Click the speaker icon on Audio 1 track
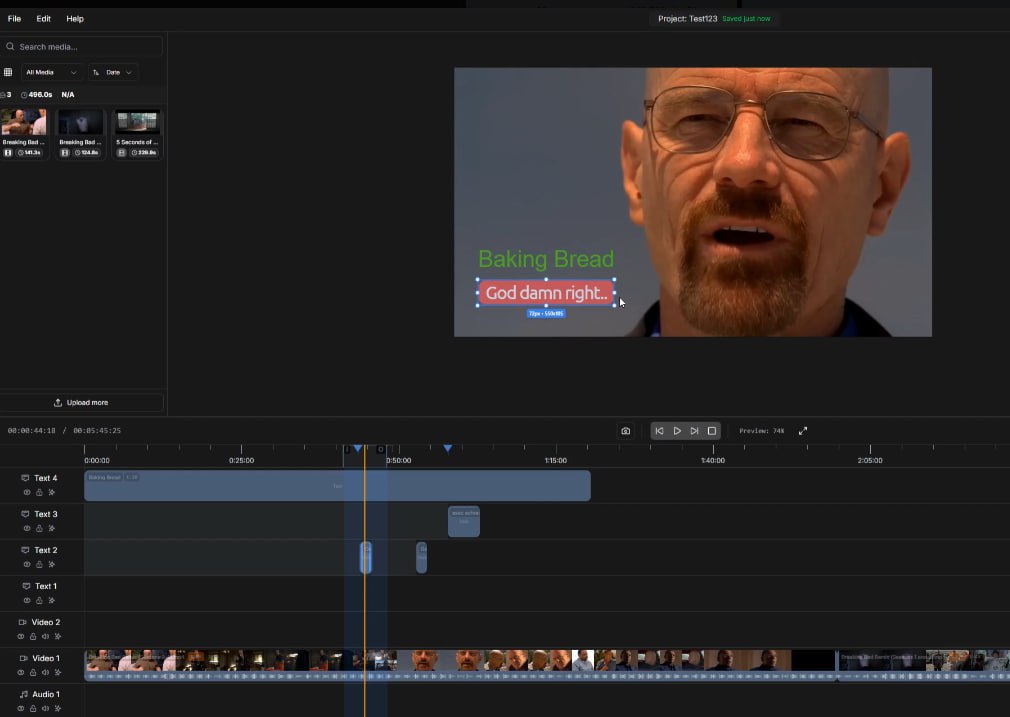Screen dimensions: 1010x717 [45, 708]
